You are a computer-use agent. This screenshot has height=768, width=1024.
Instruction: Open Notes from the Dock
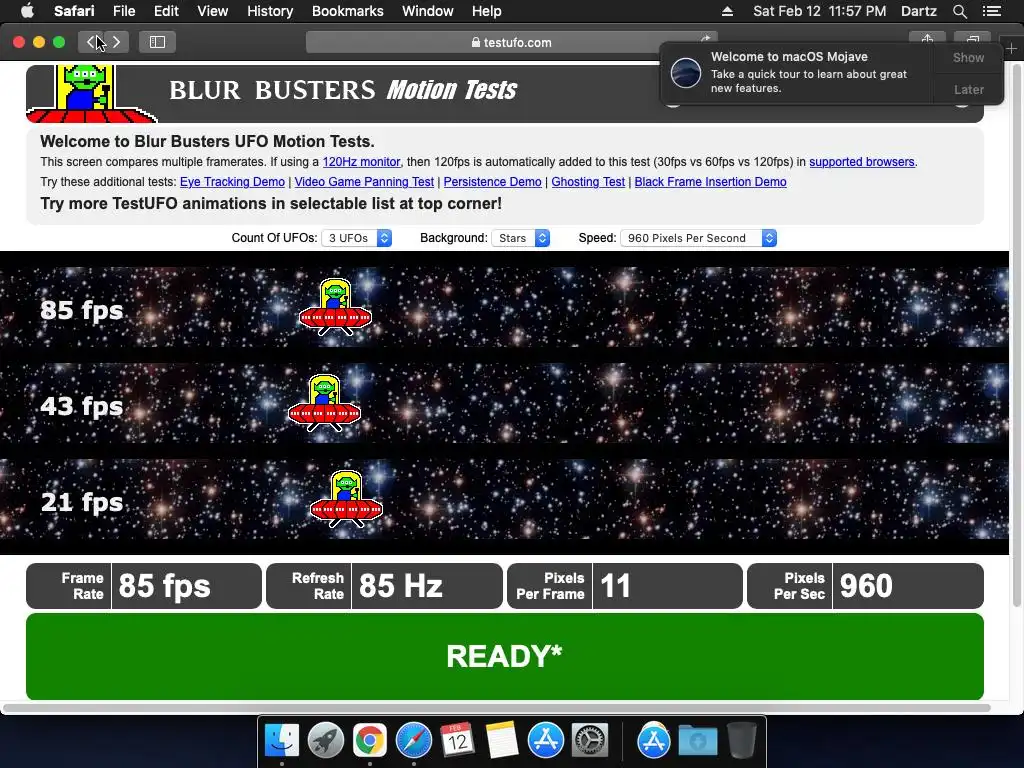pyautogui.click(x=502, y=741)
